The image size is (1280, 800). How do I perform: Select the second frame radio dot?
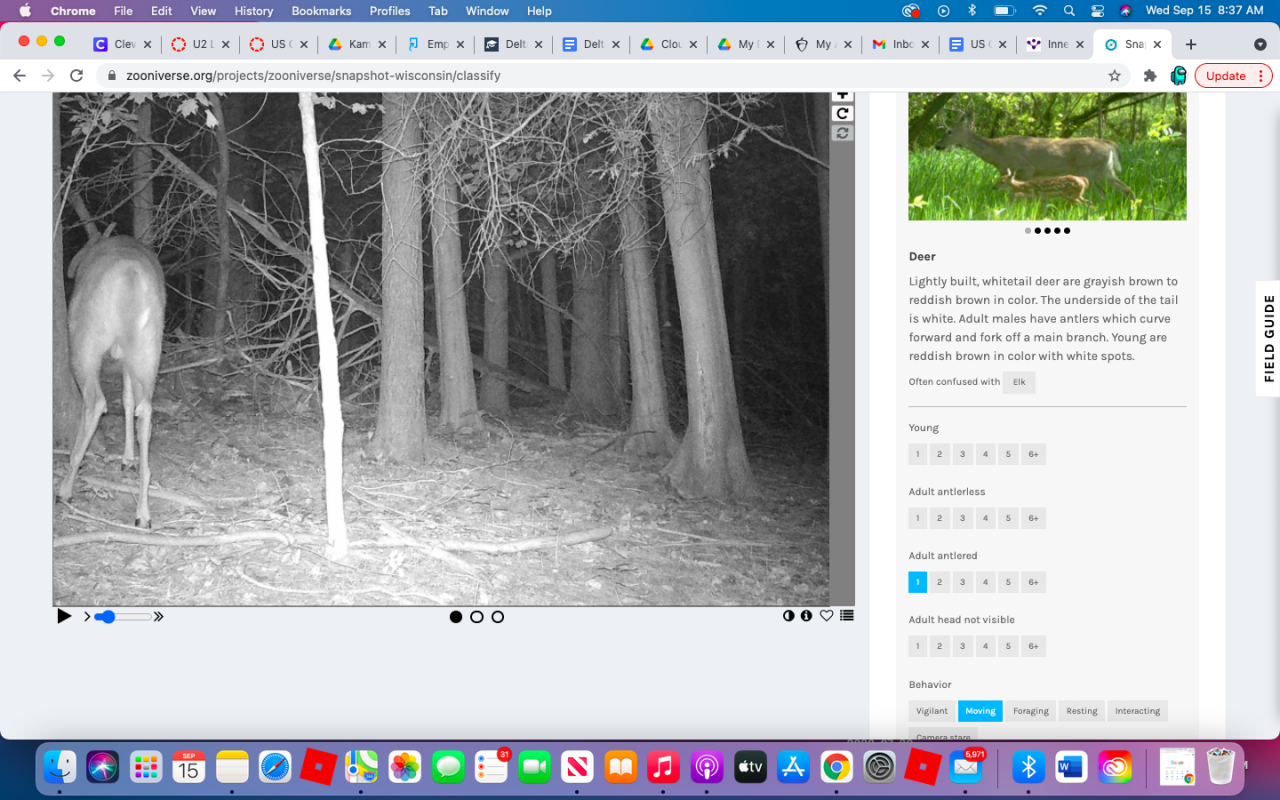point(477,617)
